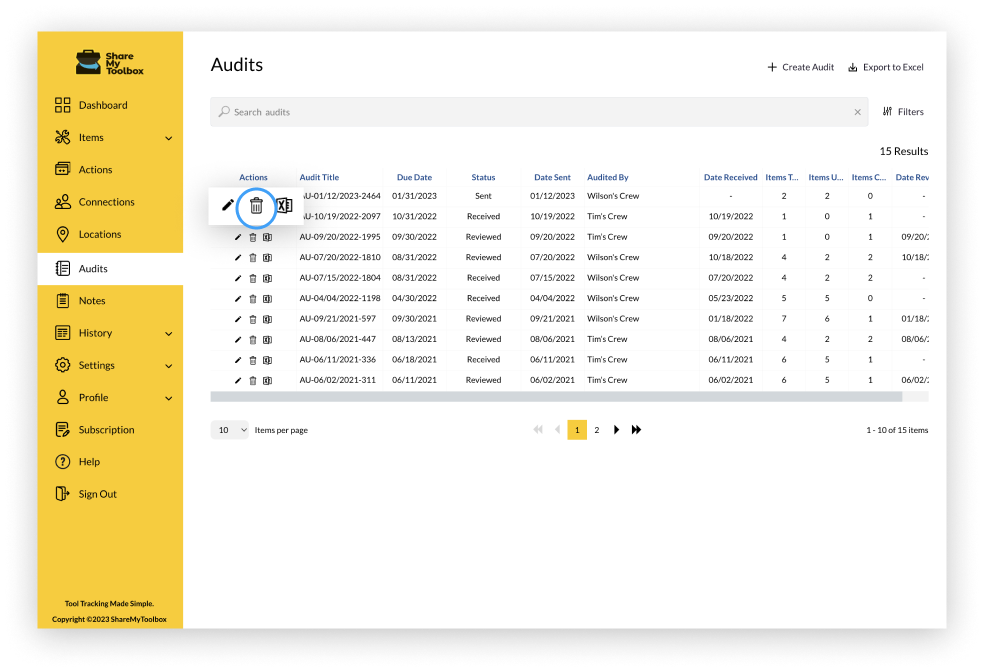Viewport: 985px width, 672px height.
Task: Click Export to Excel
Action: (x=886, y=66)
